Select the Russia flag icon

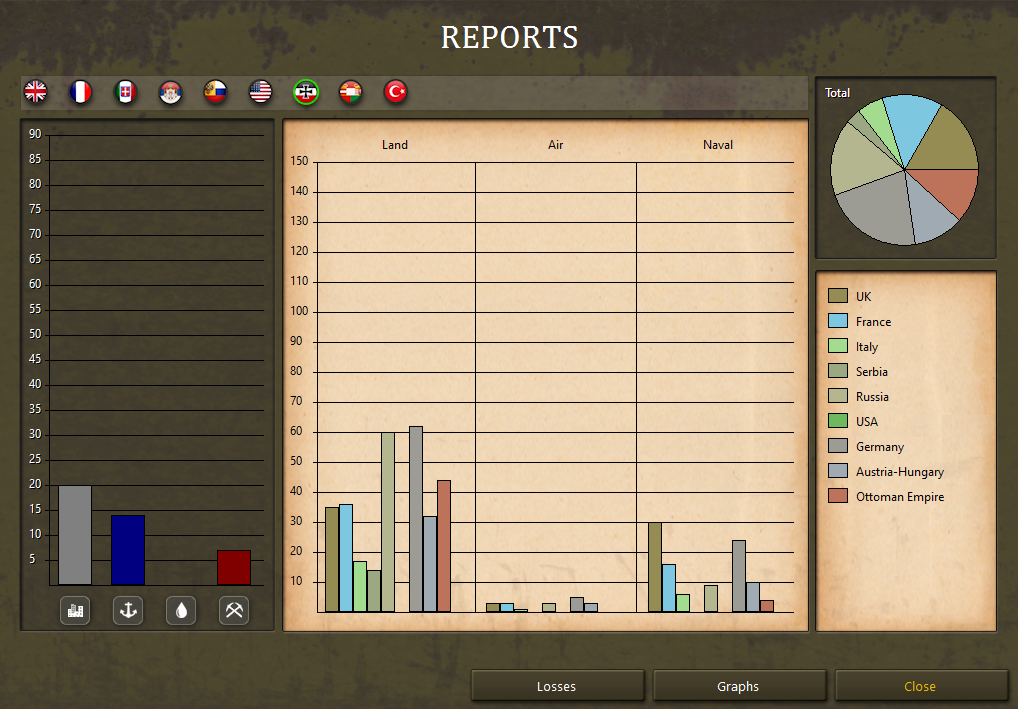coord(216,92)
